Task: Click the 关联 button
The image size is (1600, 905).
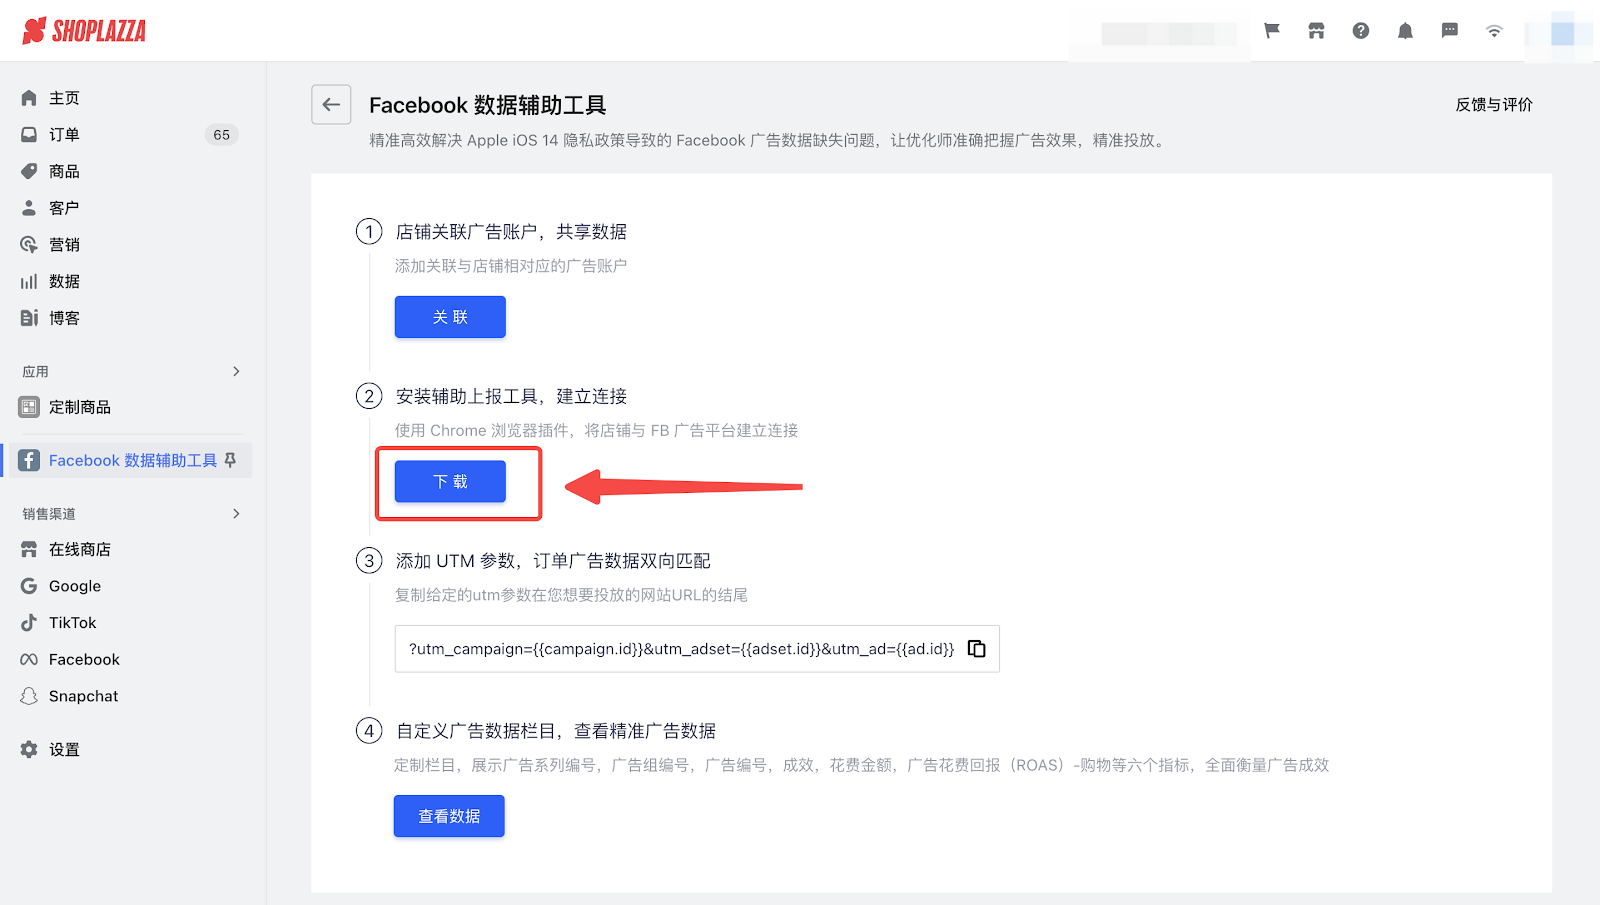Action: [x=450, y=317]
